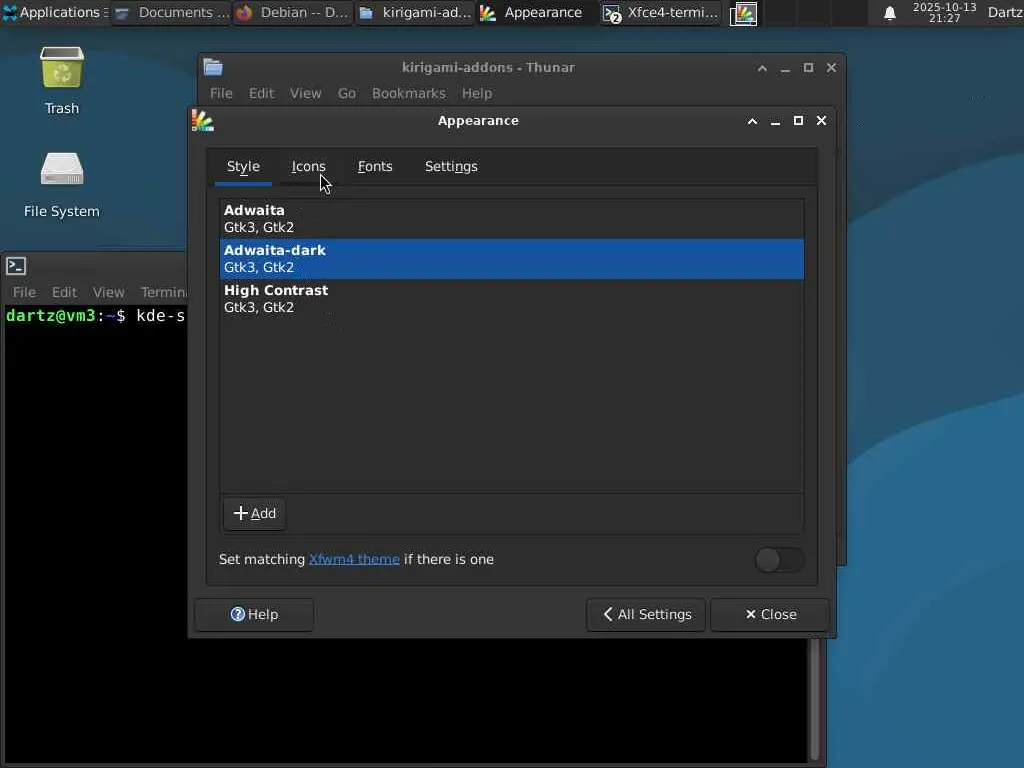The height and width of the screenshot is (768, 1024).
Task: Click the Help button in Appearance
Action: tap(254, 615)
